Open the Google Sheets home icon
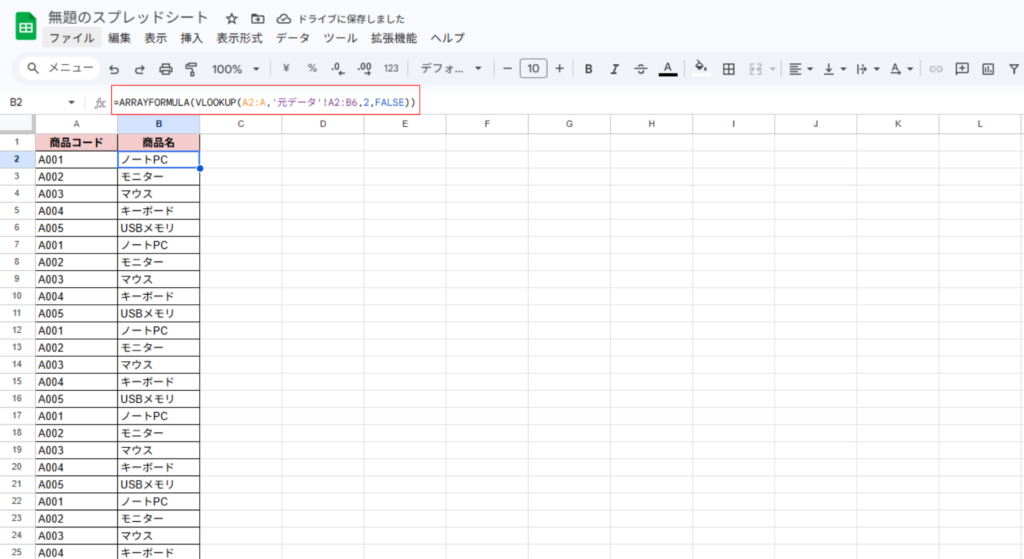 [25, 27]
